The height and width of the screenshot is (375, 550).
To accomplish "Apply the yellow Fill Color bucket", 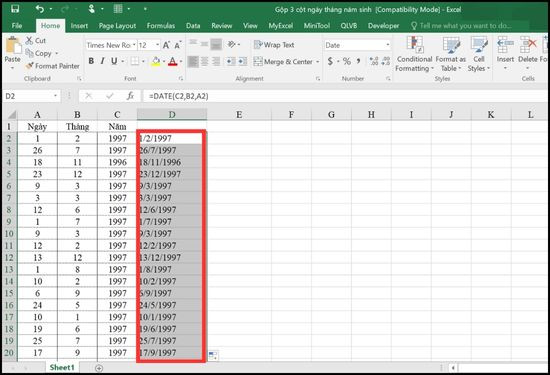I will 156,61.
